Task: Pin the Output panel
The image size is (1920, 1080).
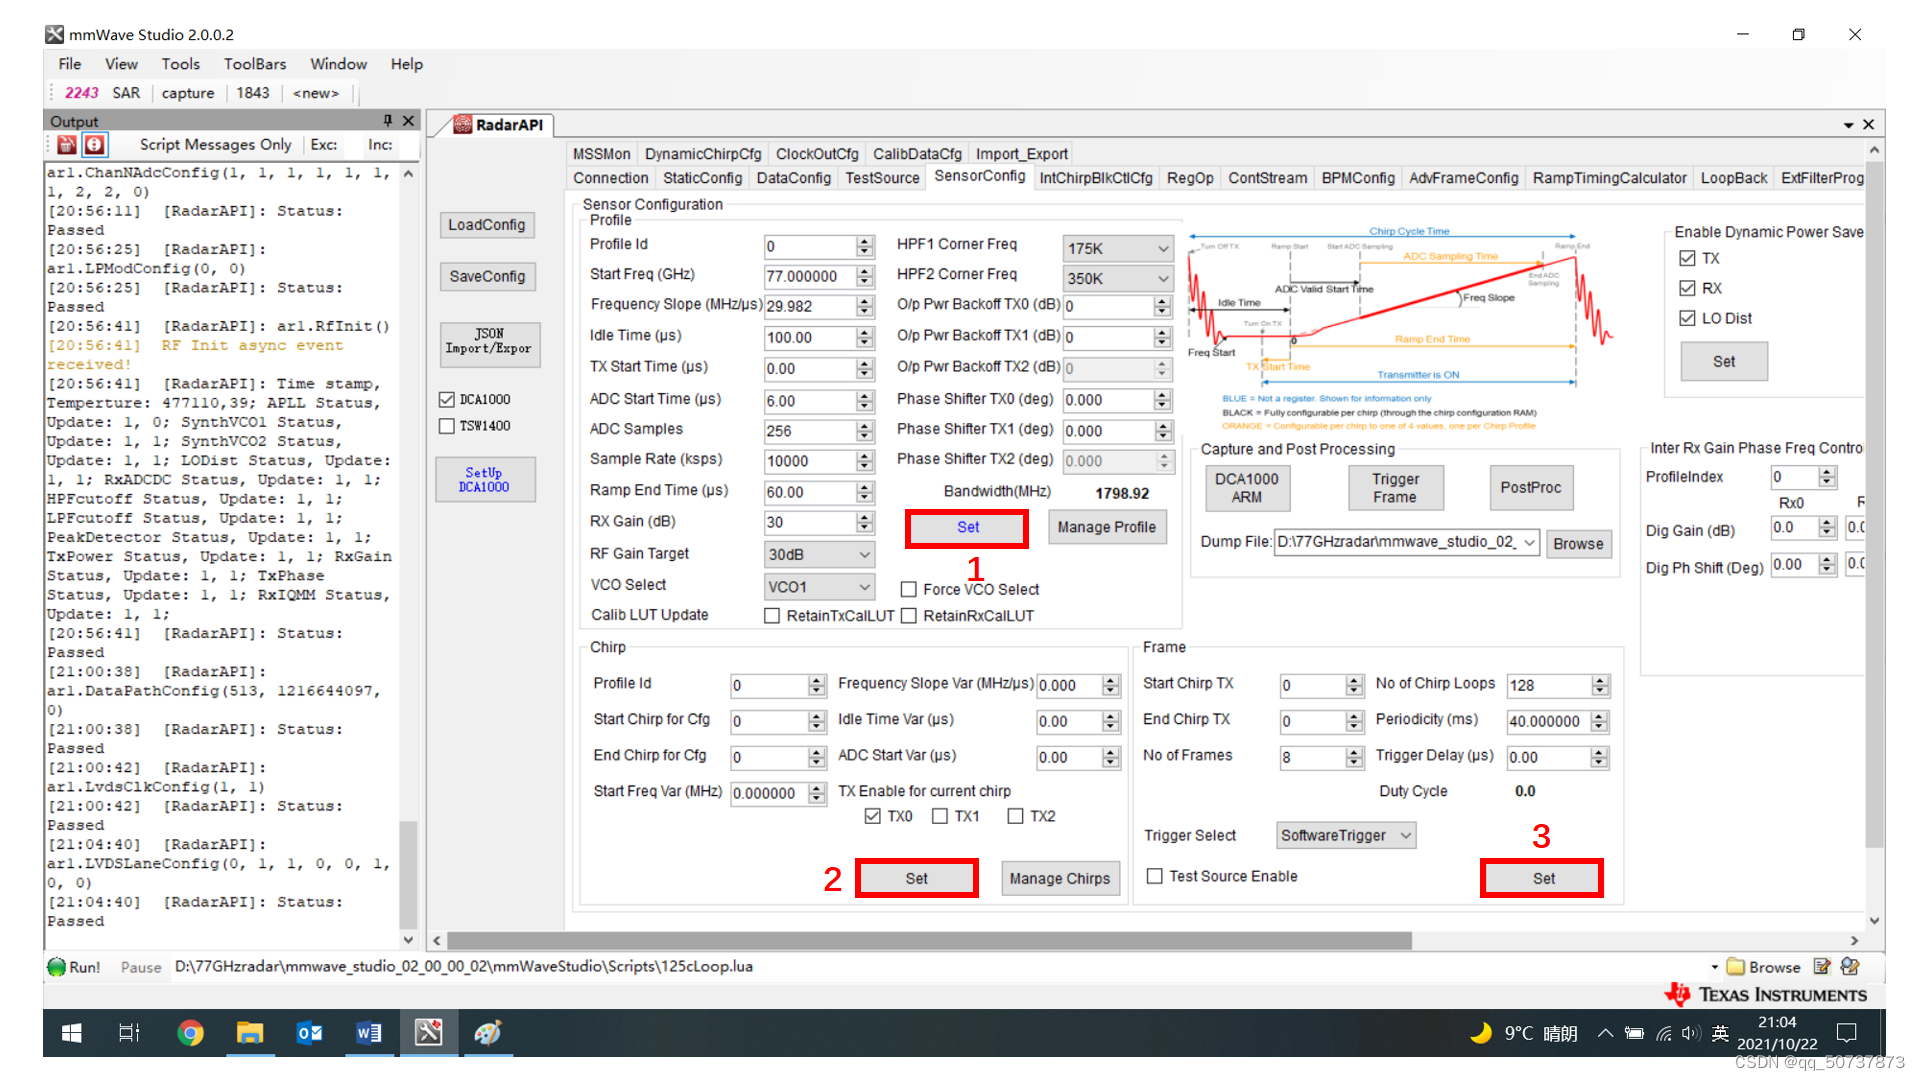Action: pos(388,121)
